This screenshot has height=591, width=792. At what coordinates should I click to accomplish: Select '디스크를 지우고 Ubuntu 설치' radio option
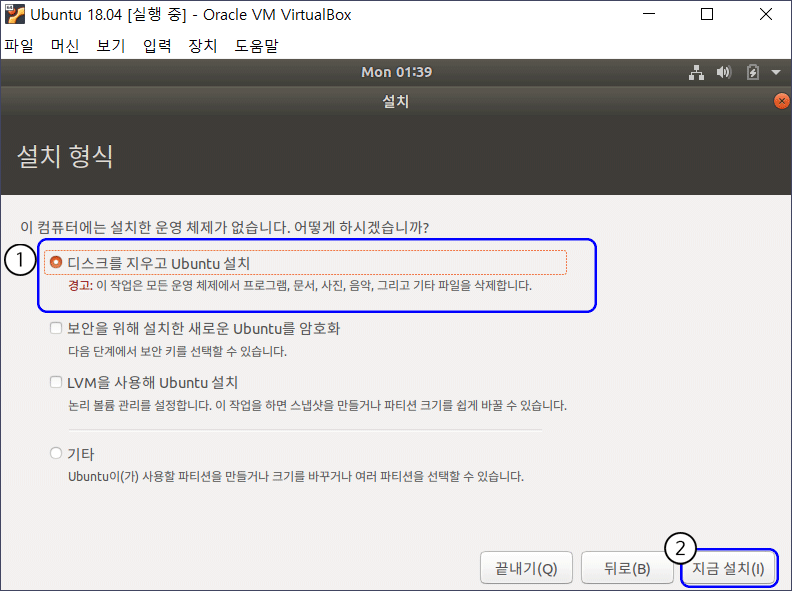[x=56, y=263]
